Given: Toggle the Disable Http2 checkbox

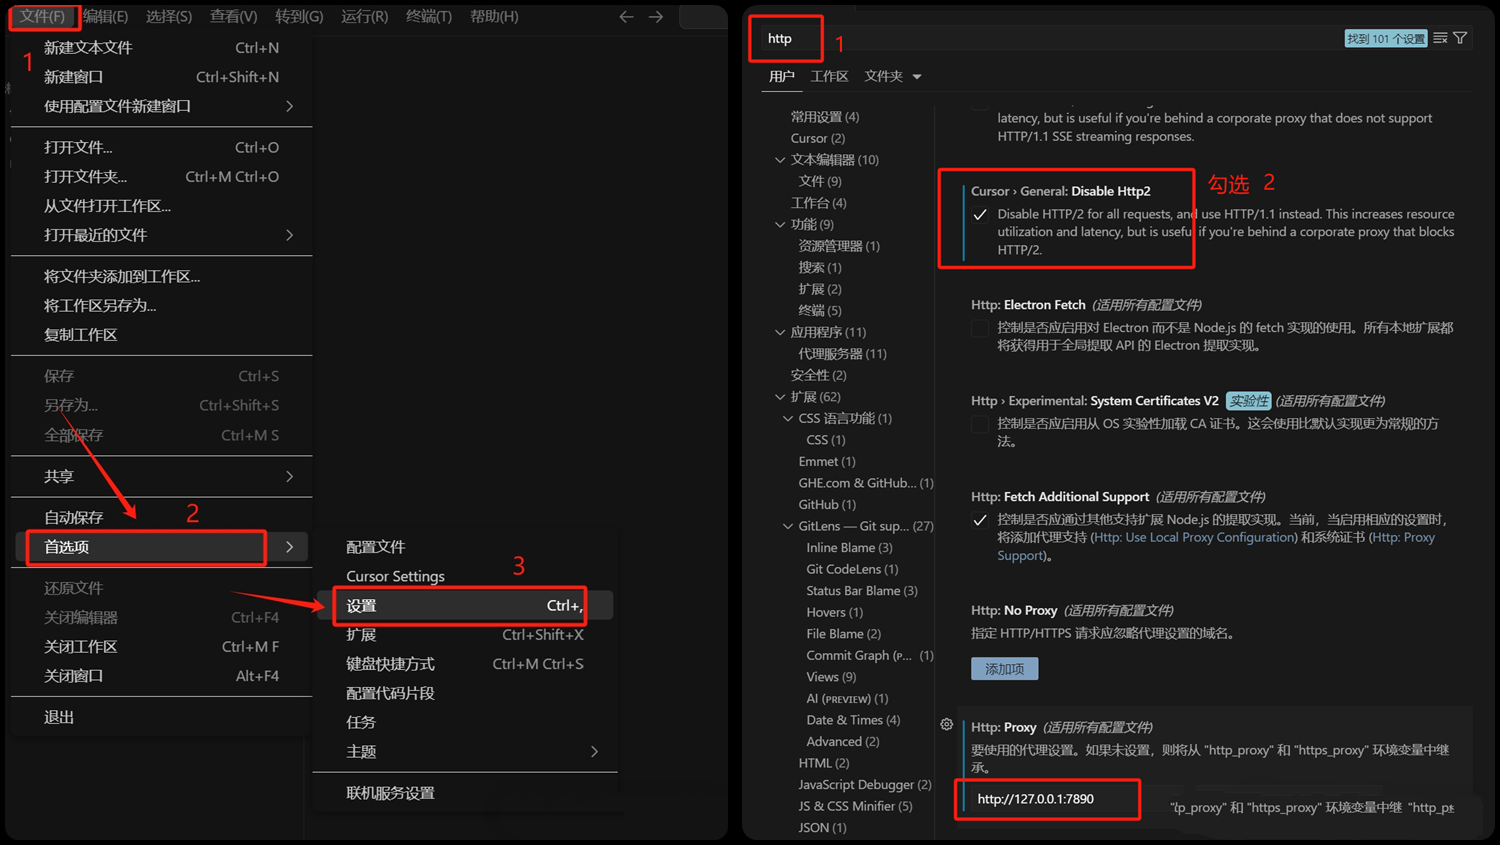Looking at the screenshot, I should point(980,214).
